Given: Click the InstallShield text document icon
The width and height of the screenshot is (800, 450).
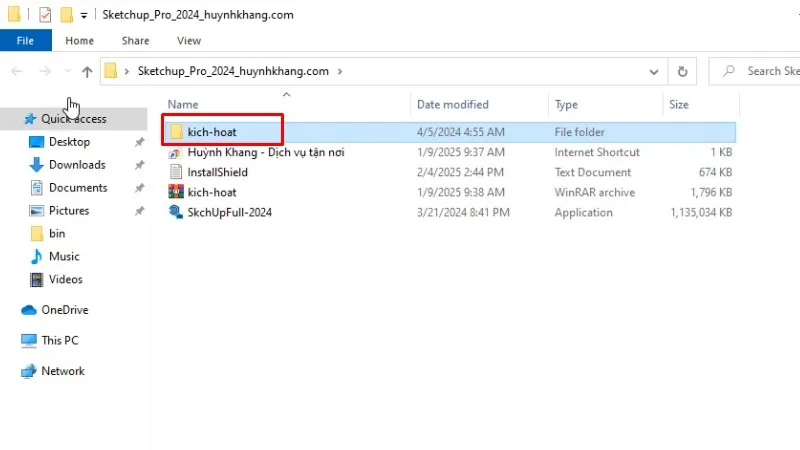Looking at the screenshot, I should click(176, 172).
